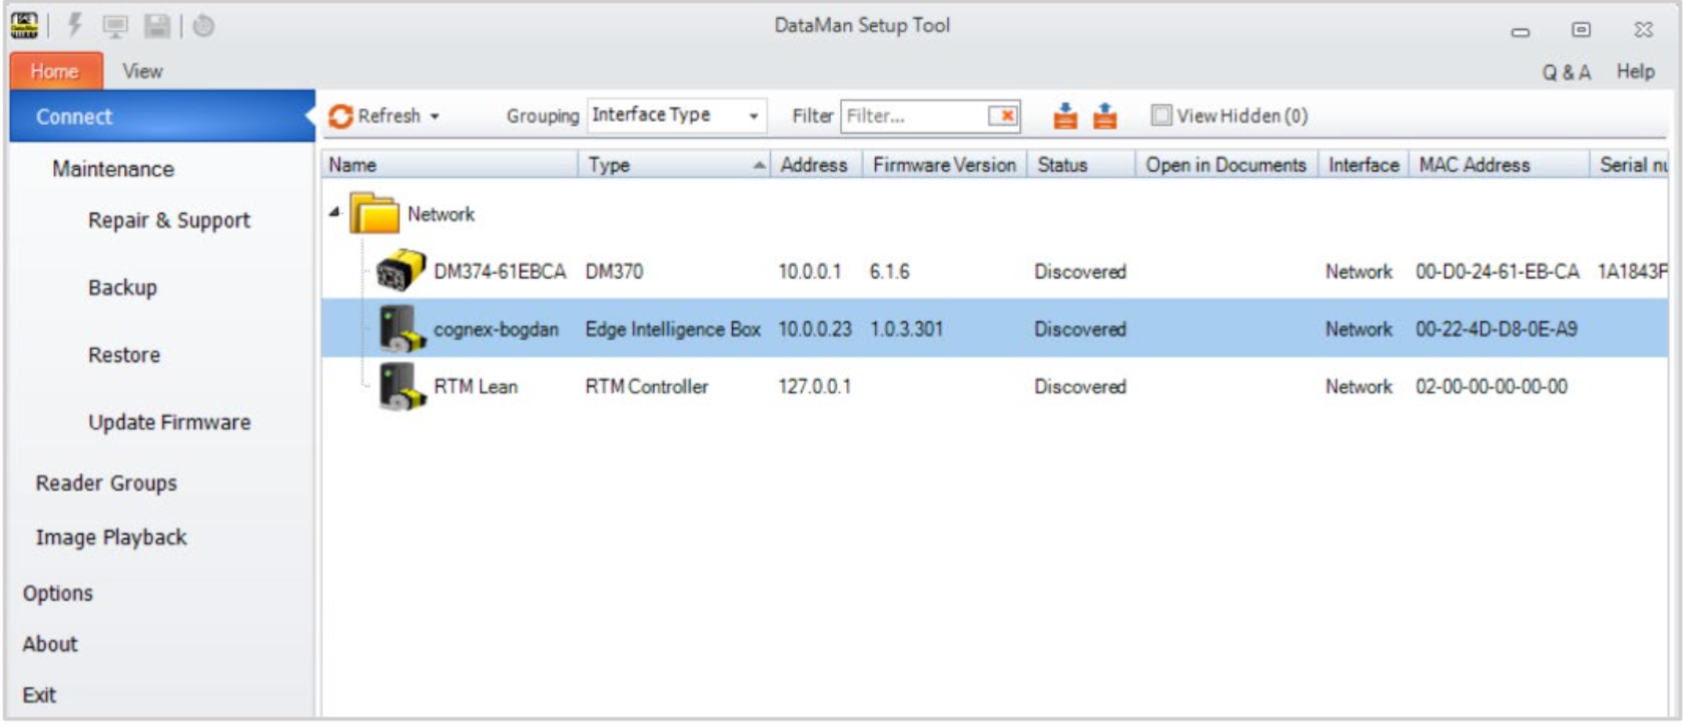Click the floppy disk save icon
This screenshot has height=727, width=1684.
157,26
